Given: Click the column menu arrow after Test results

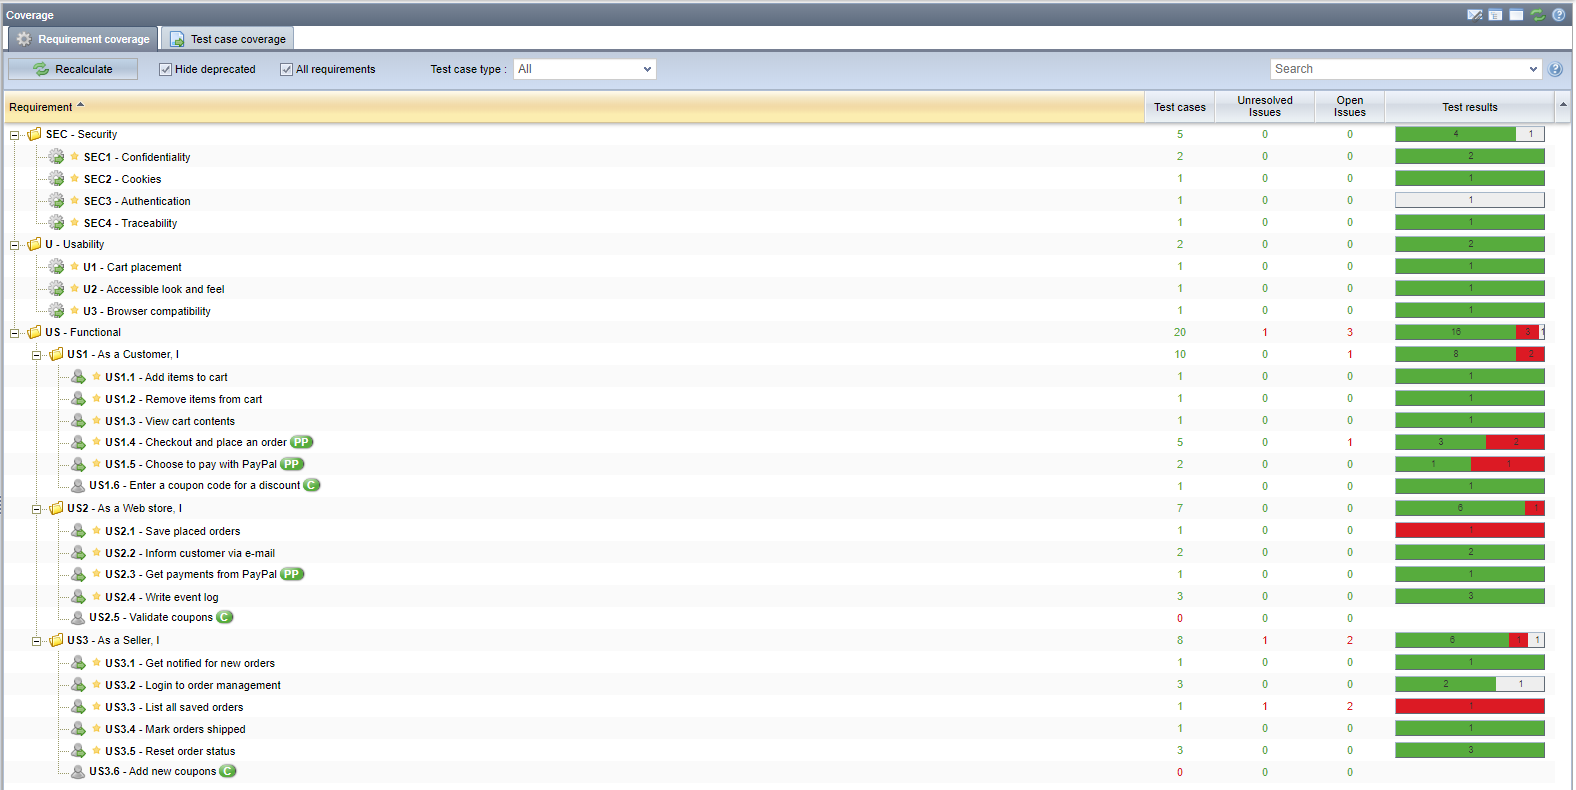Looking at the screenshot, I should [x=1563, y=105].
